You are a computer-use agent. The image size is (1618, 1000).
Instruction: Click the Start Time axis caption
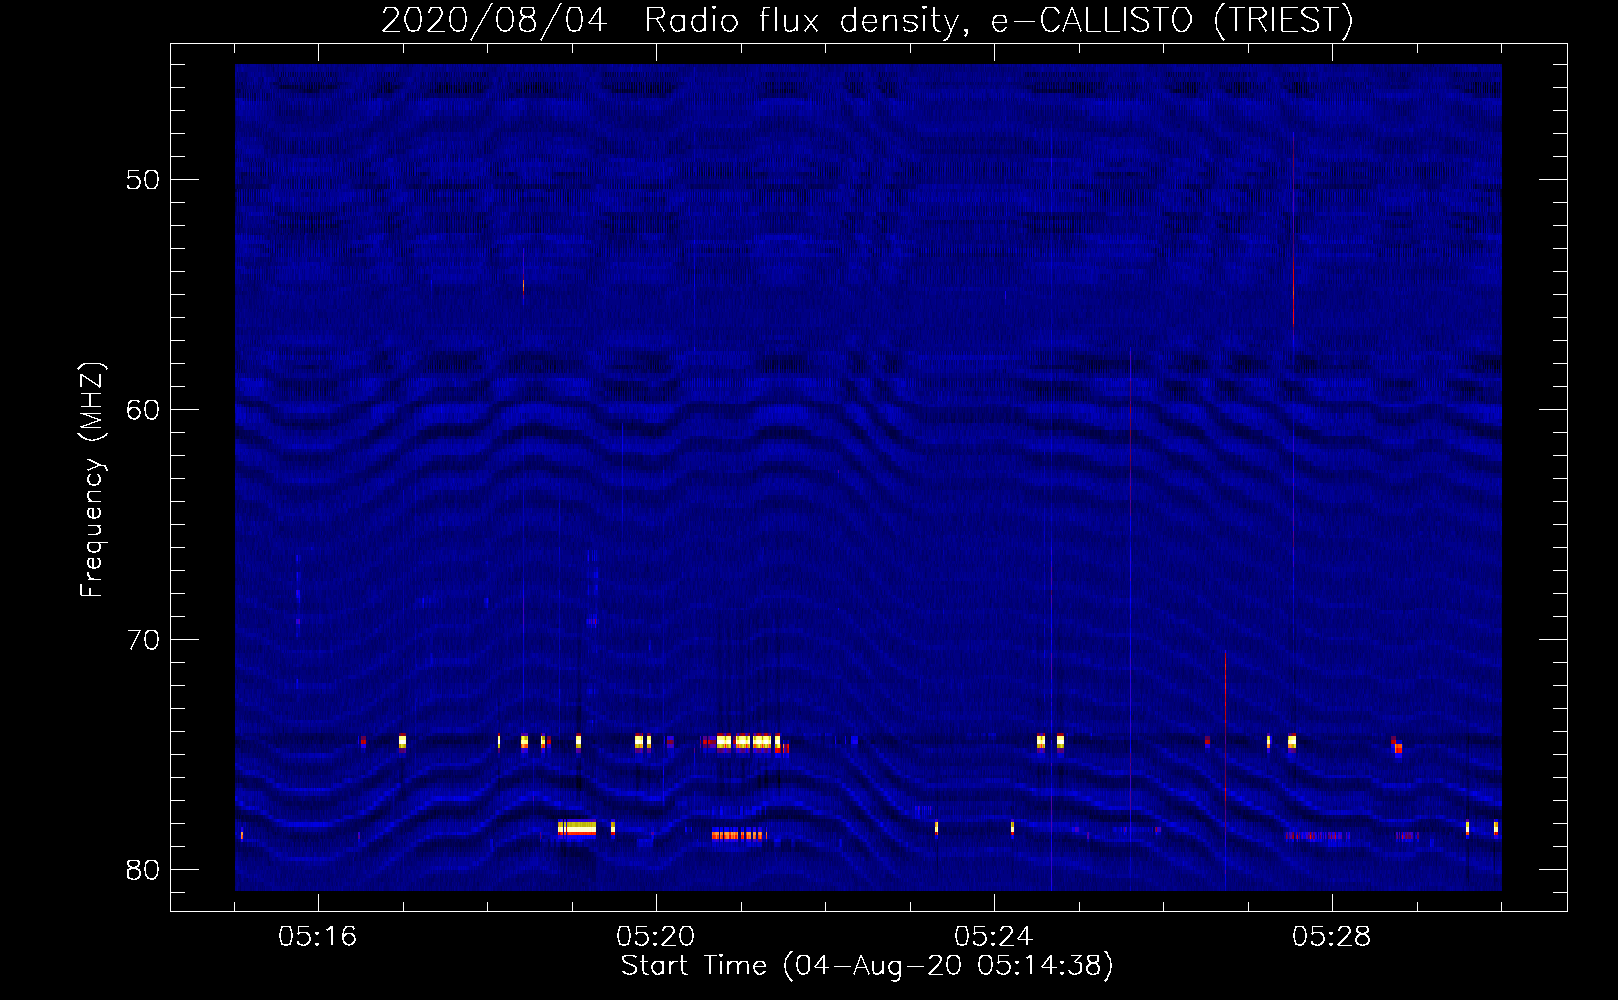tap(867, 966)
